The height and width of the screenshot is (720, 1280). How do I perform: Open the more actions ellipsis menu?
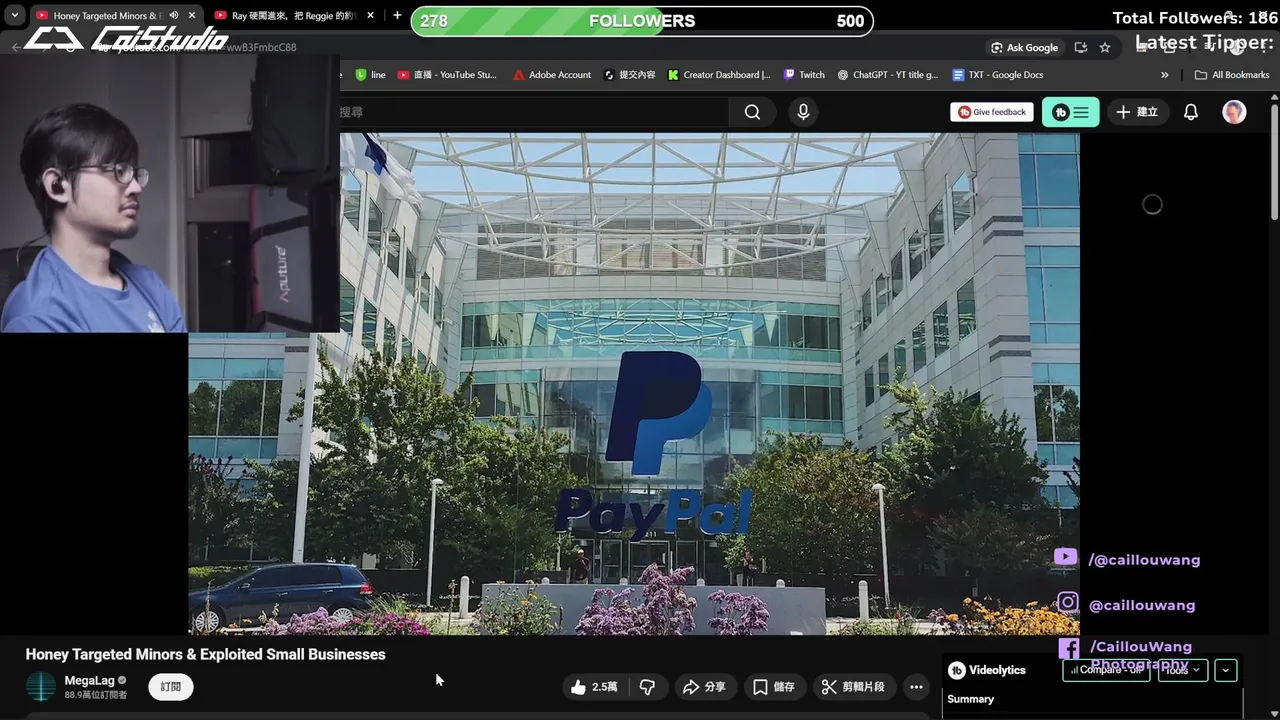click(916, 687)
